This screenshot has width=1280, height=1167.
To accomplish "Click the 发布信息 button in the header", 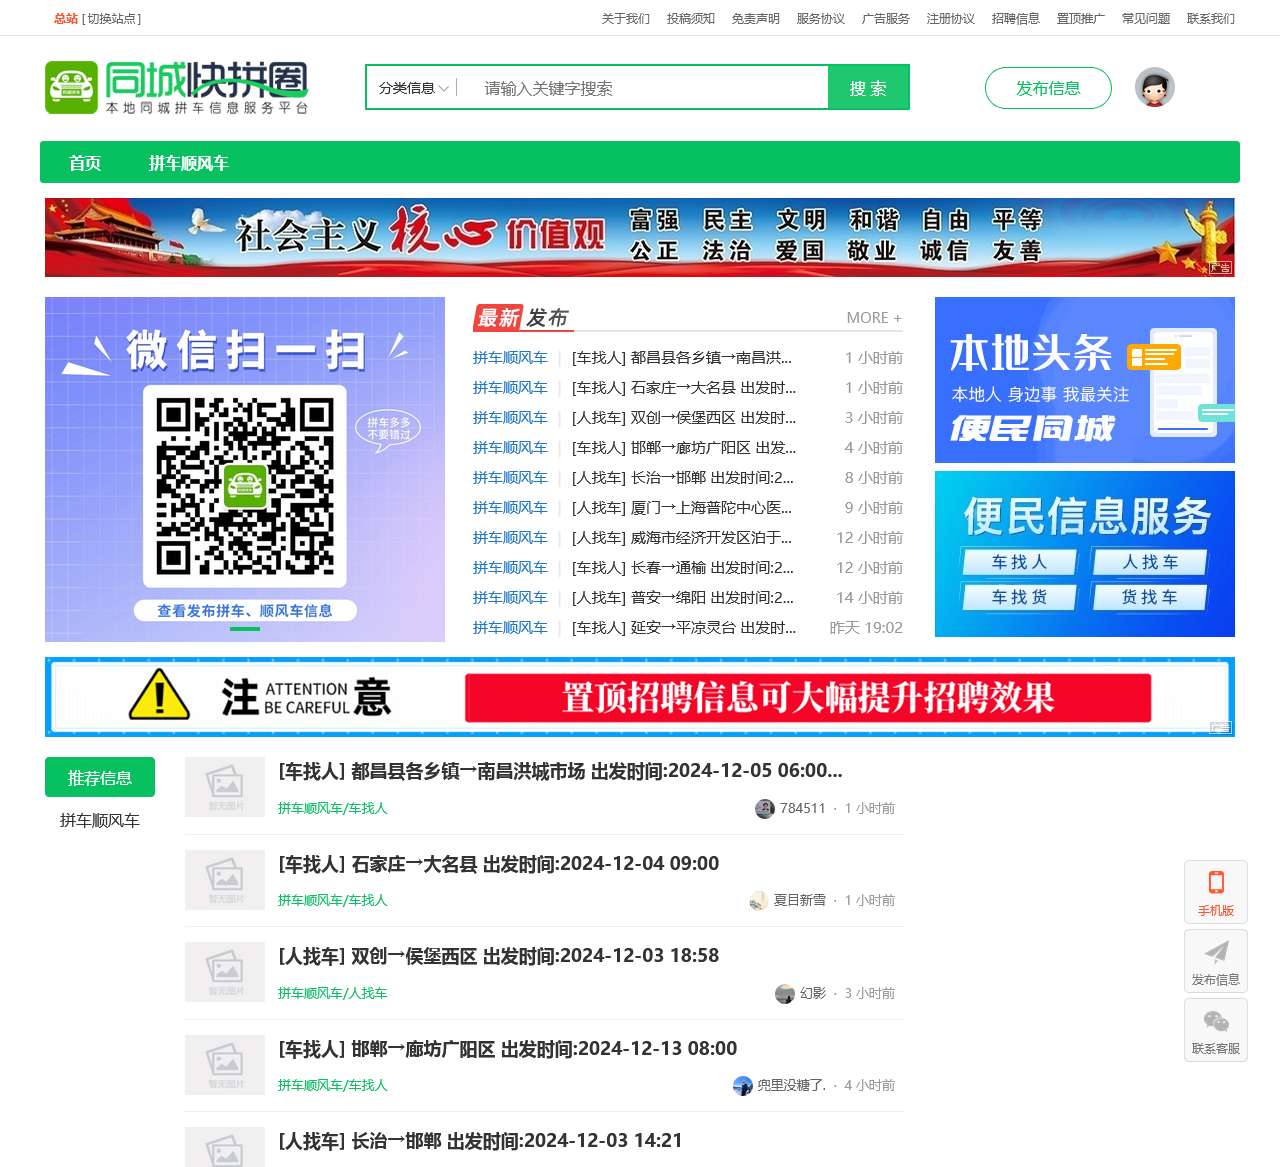I will pos(1048,88).
